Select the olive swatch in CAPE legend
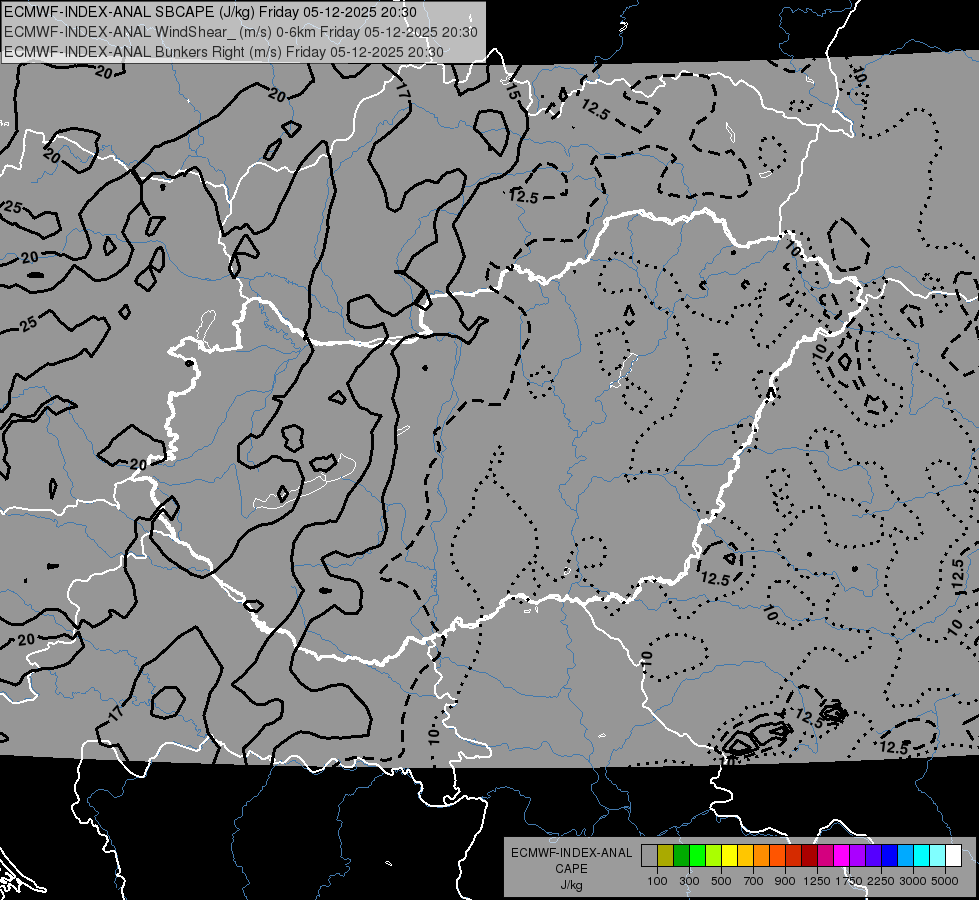Viewport: 979px width, 900px height. (x=666, y=856)
